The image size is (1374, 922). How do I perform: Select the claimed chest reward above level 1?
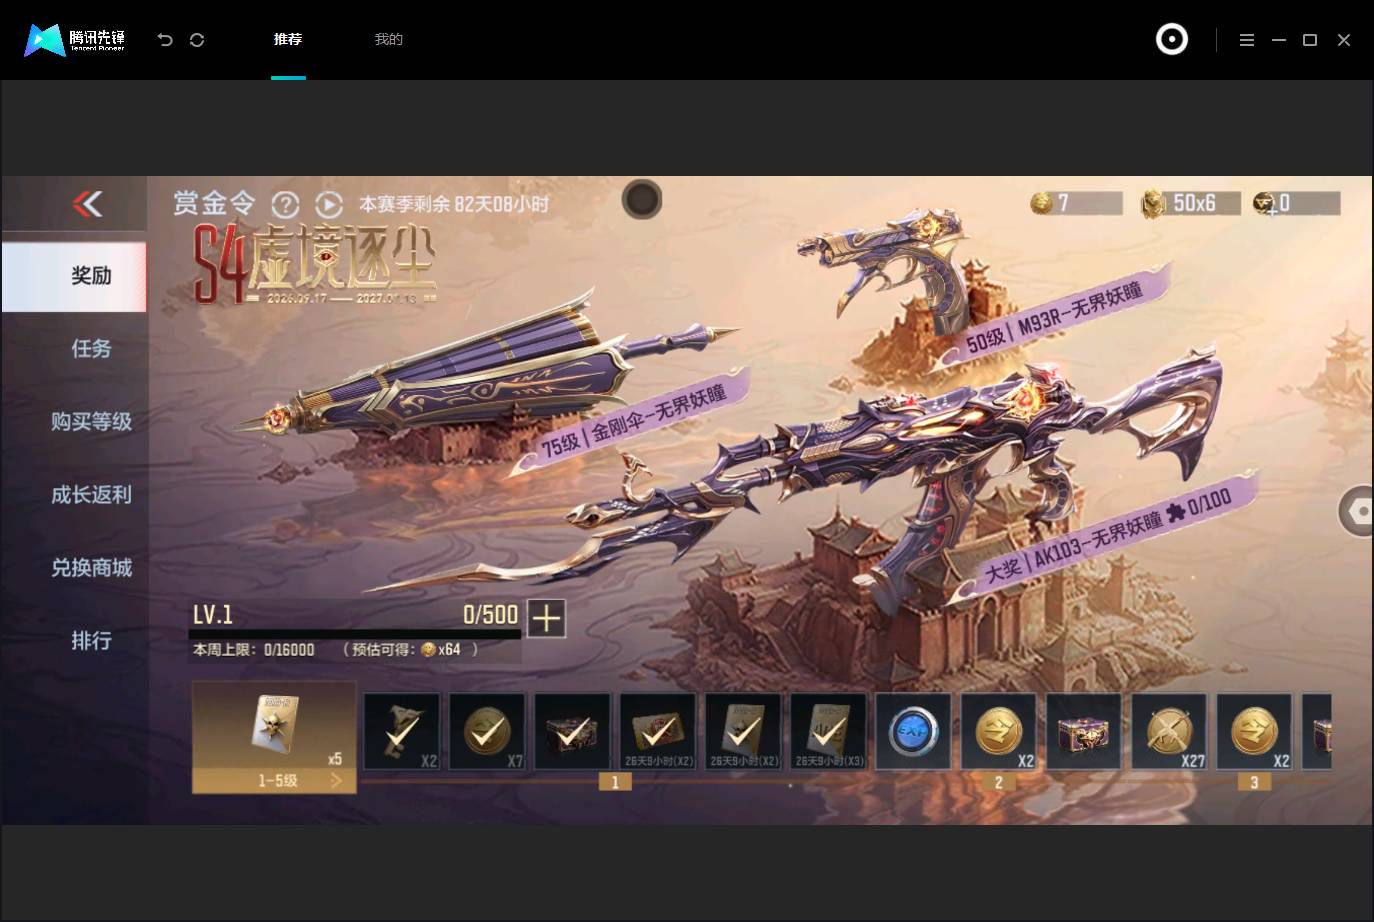[572, 731]
